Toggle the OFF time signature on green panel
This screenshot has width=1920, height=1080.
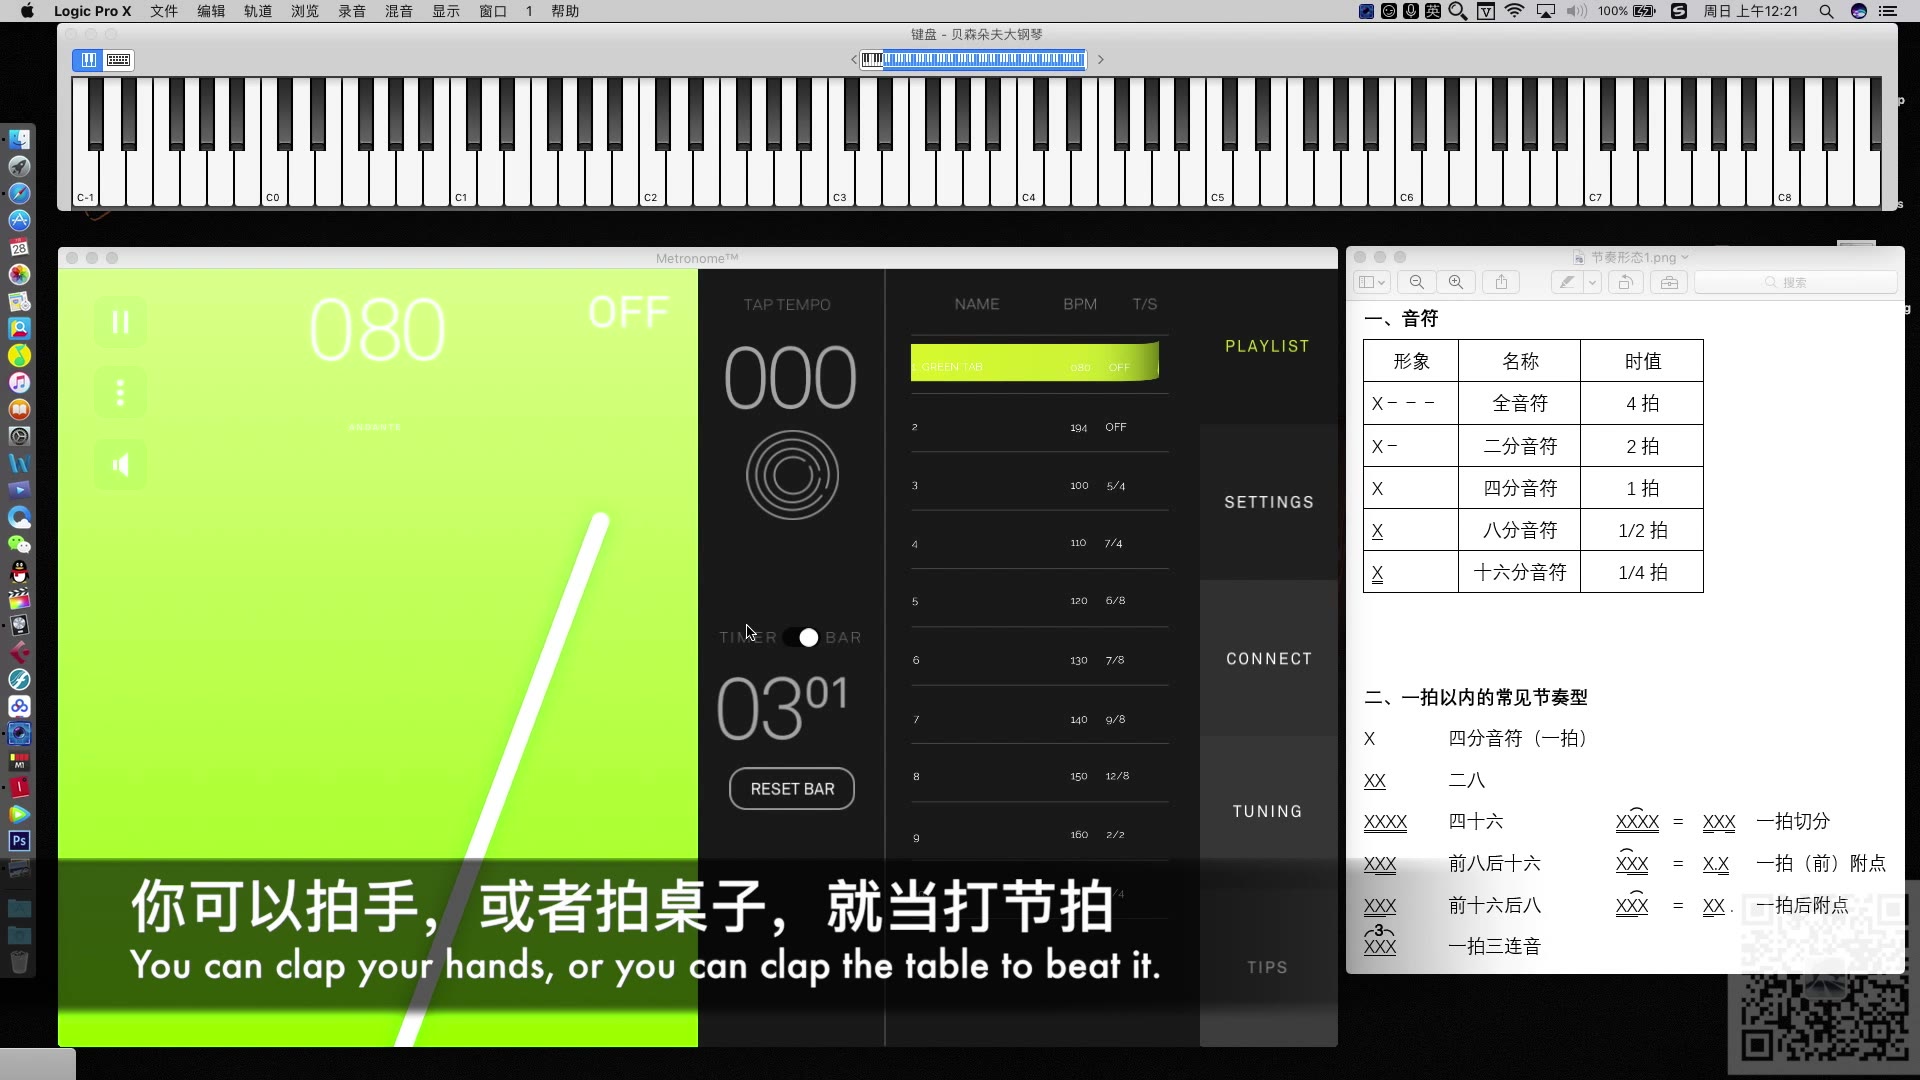628,313
